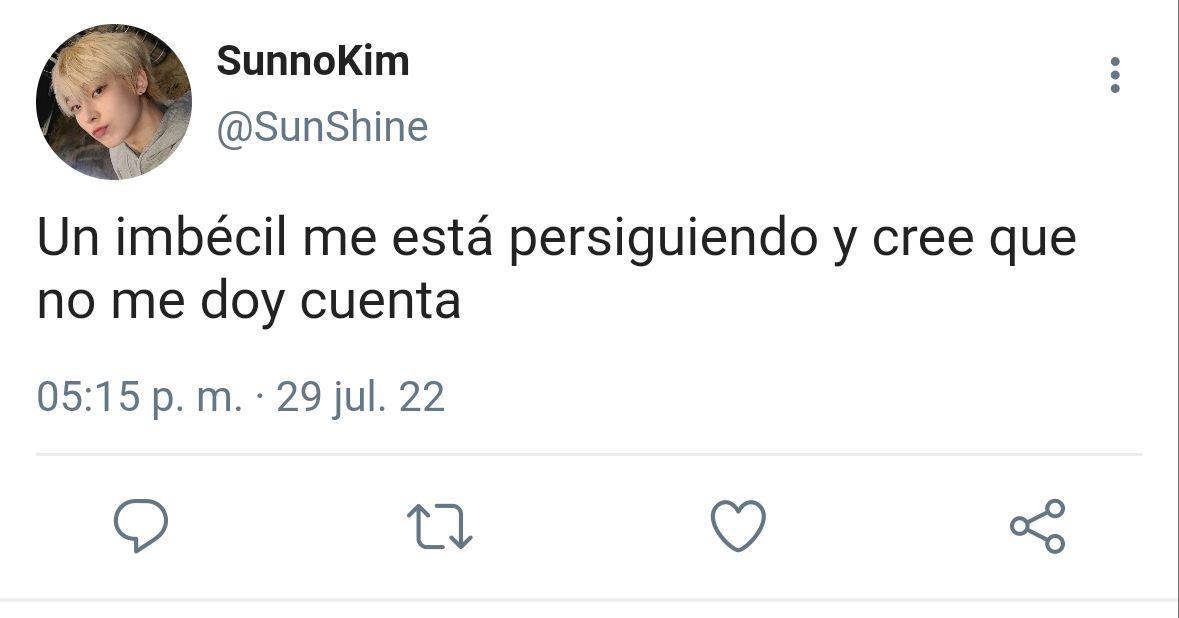
Task: Click the divider line above the action icons
Action: click(589, 454)
